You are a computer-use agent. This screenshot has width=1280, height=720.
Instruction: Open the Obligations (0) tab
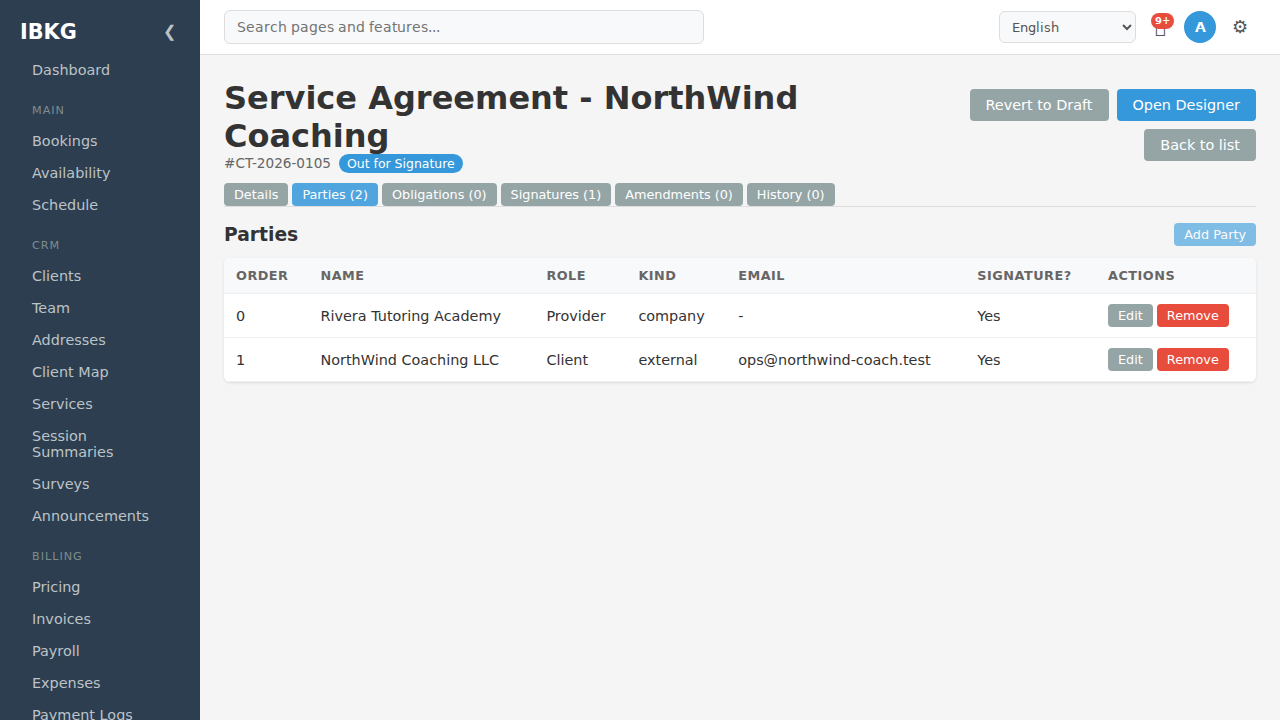tap(439, 195)
